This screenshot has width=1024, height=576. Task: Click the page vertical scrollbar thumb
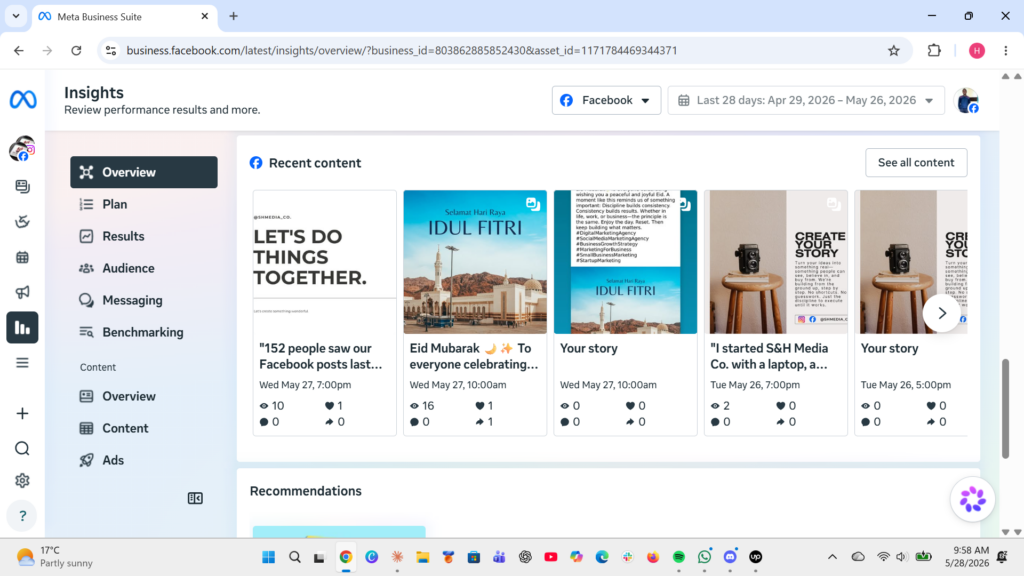1006,408
